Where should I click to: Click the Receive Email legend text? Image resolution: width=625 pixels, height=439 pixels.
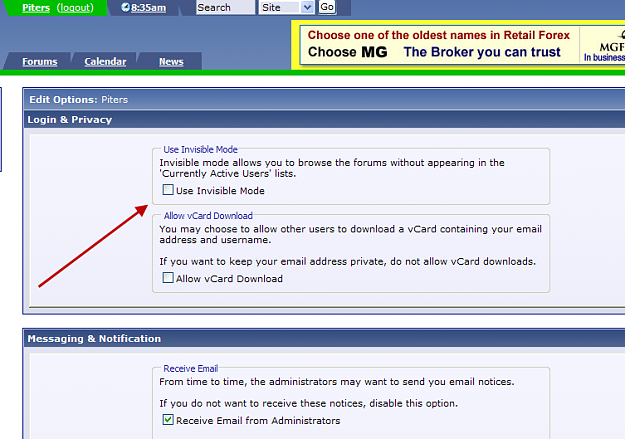(191, 368)
